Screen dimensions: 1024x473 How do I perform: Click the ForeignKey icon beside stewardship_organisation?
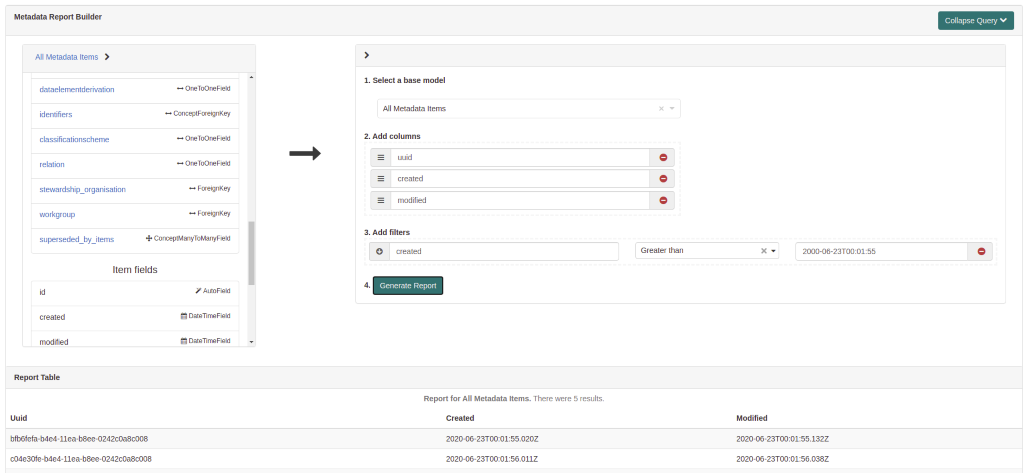point(193,189)
